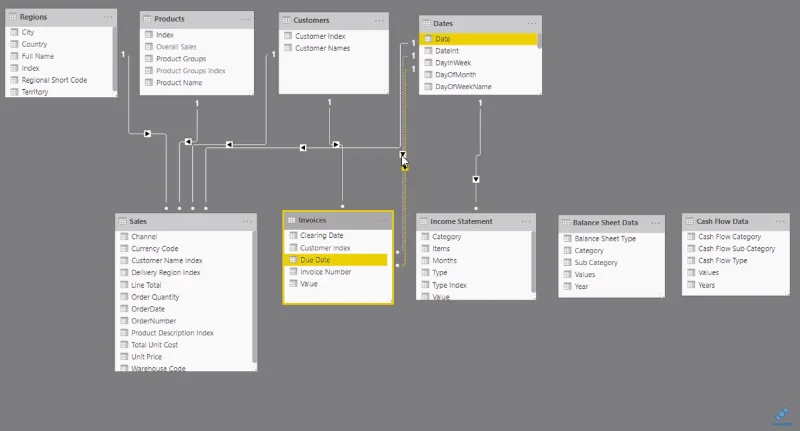The width and height of the screenshot is (800, 431).
Task: Select the Regions to Sales relationship arrow
Action: (x=147, y=134)
